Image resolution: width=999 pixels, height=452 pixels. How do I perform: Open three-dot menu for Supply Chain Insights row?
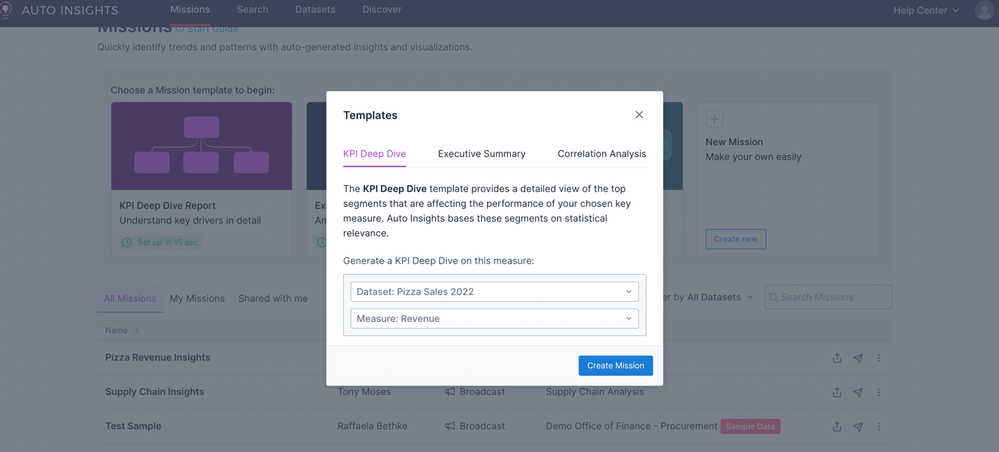coord(879,392)
